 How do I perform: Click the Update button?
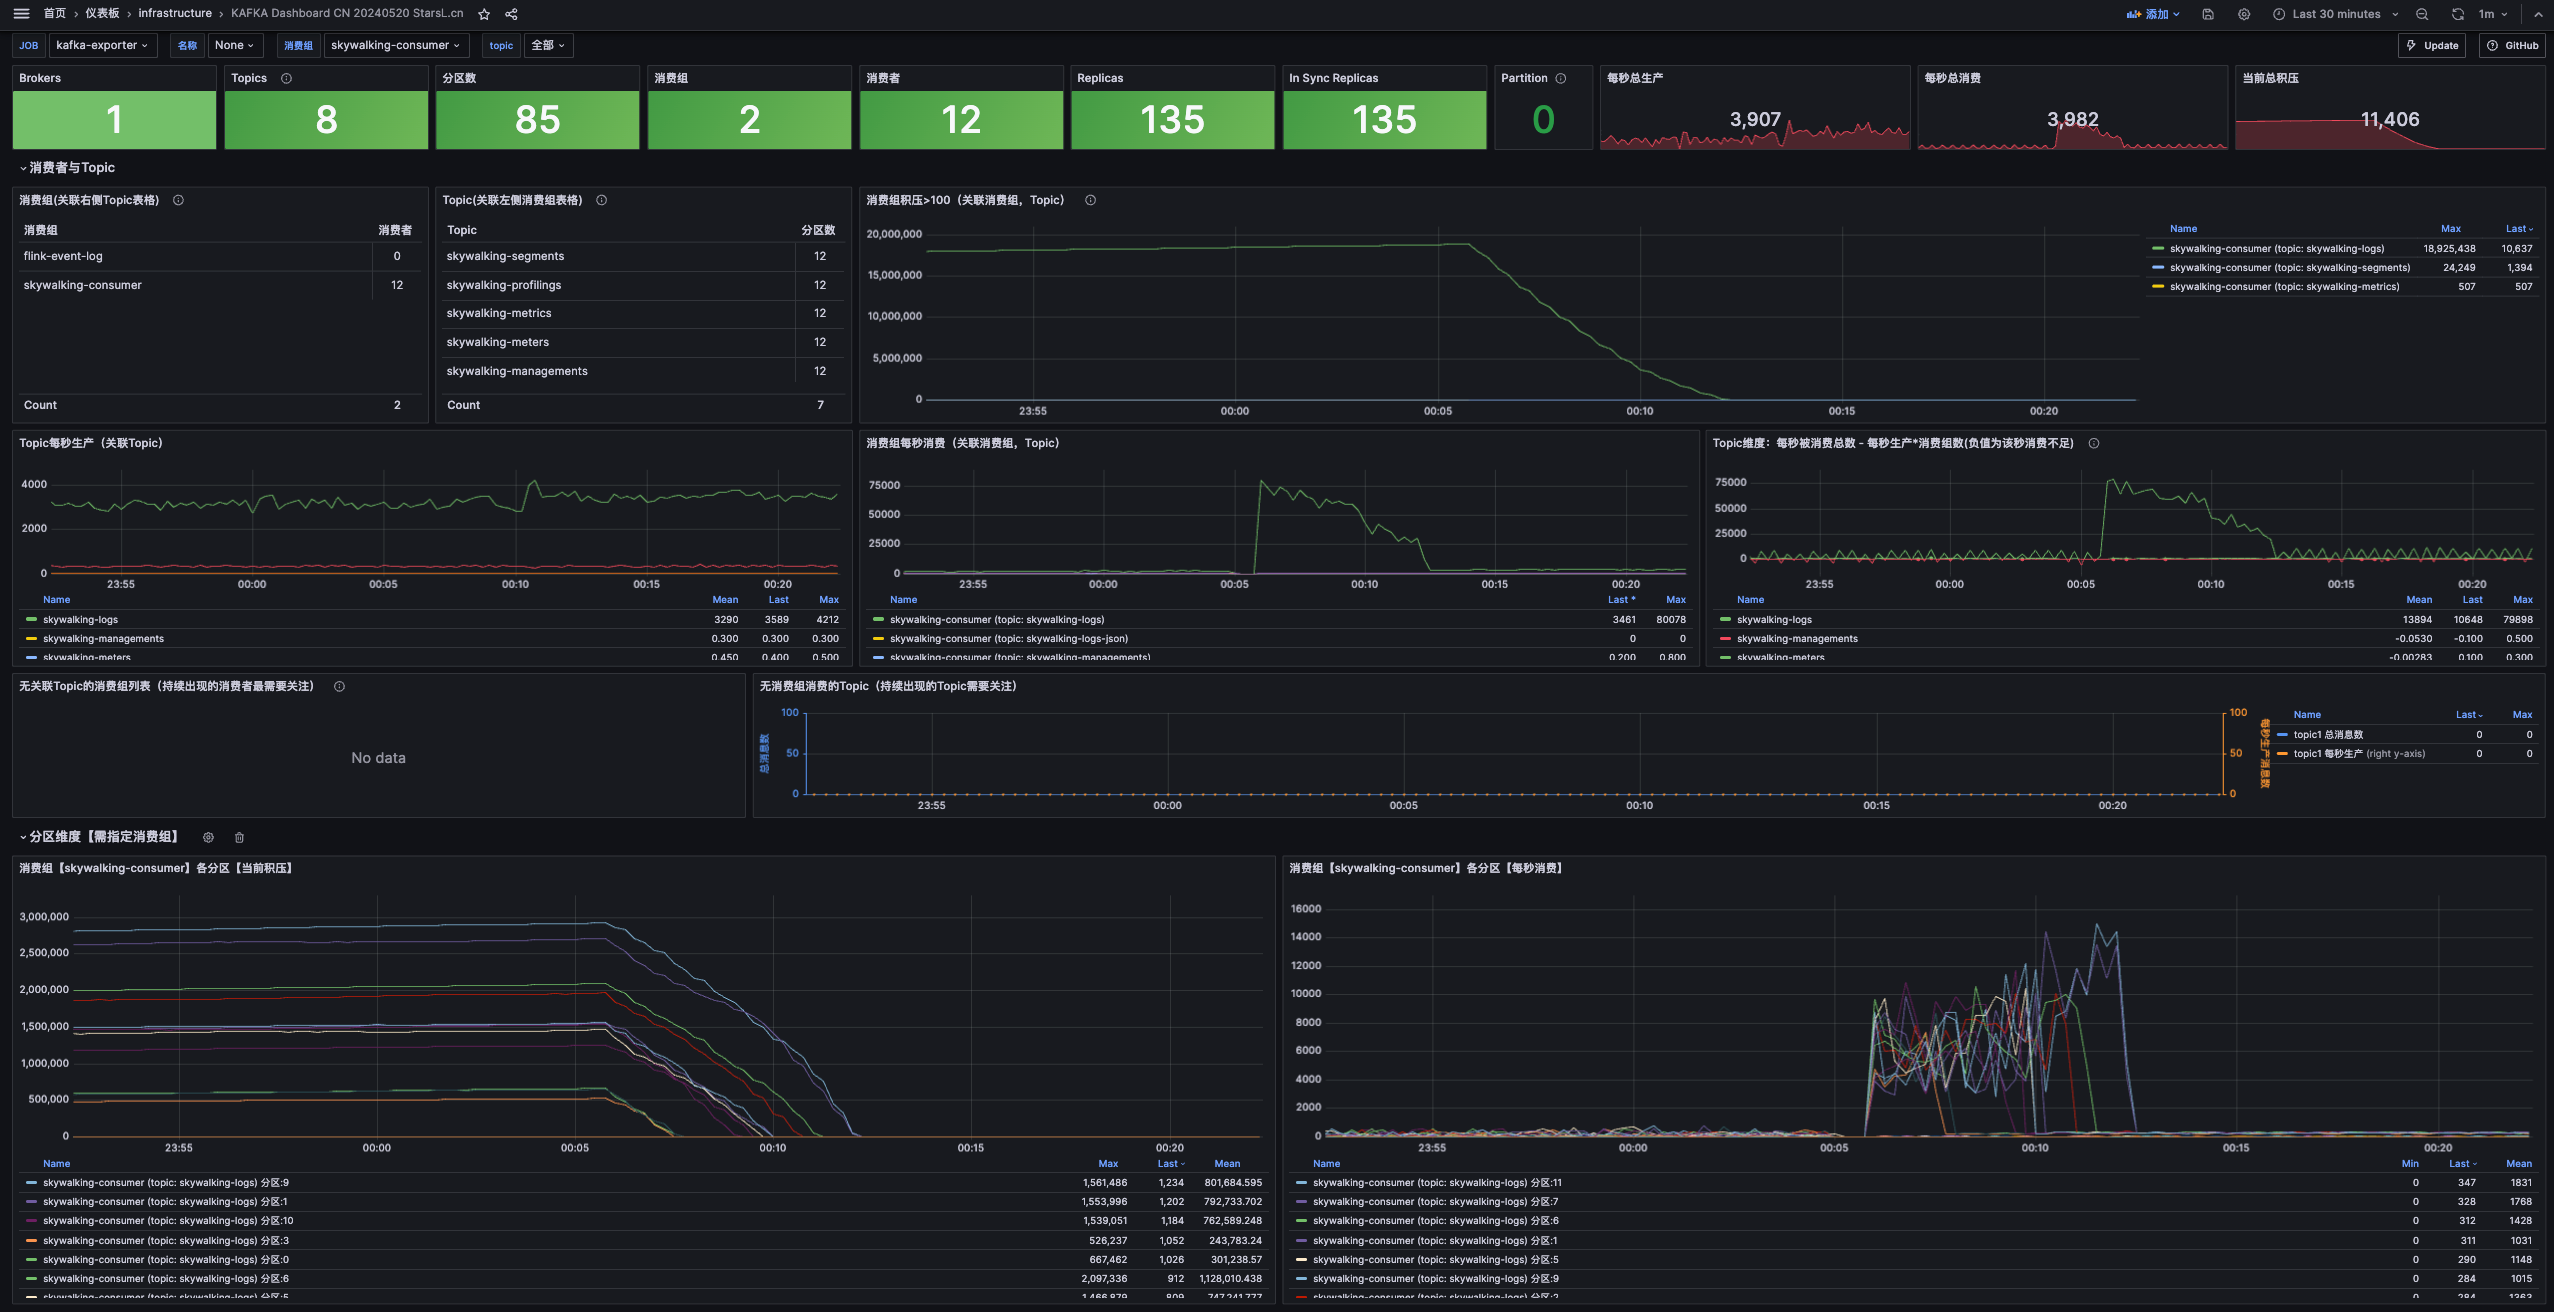[2432, 45]
